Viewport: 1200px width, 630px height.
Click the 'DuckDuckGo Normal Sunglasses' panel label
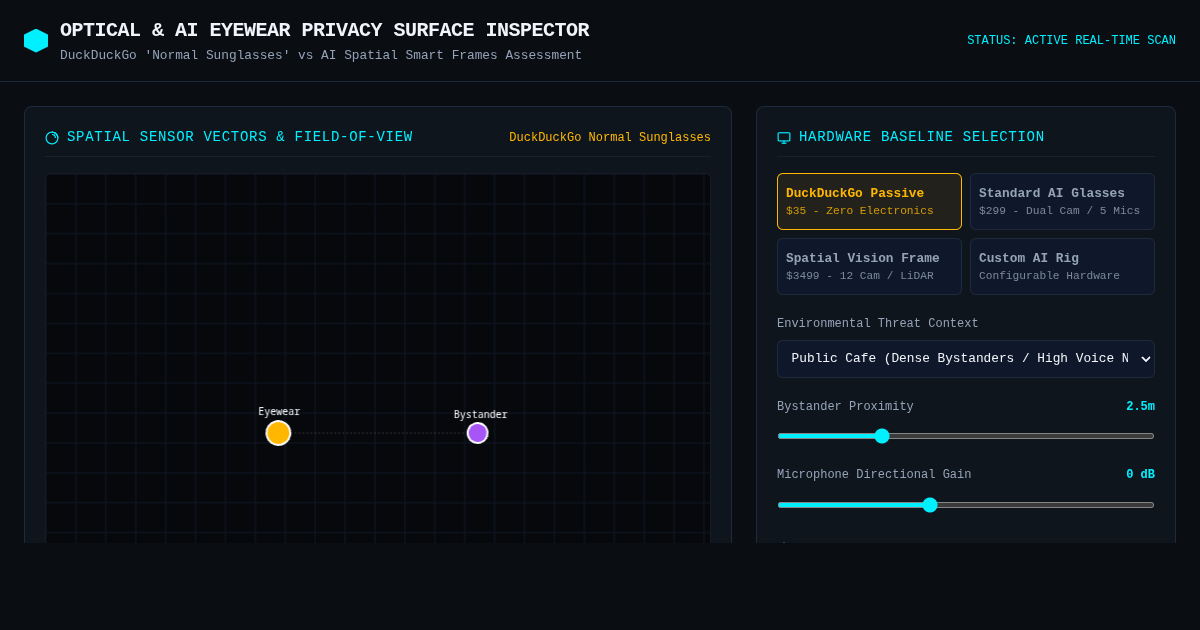[610, 138]
